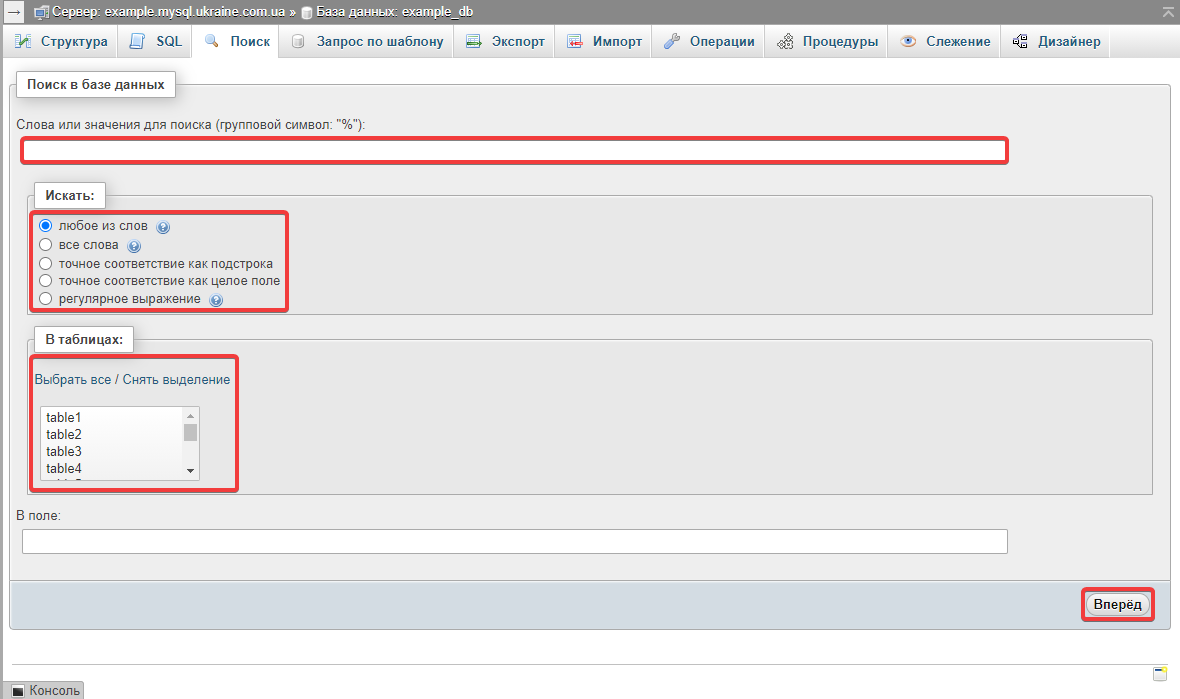
Task: Click the Structure tab icon
Action: [23, 42]
